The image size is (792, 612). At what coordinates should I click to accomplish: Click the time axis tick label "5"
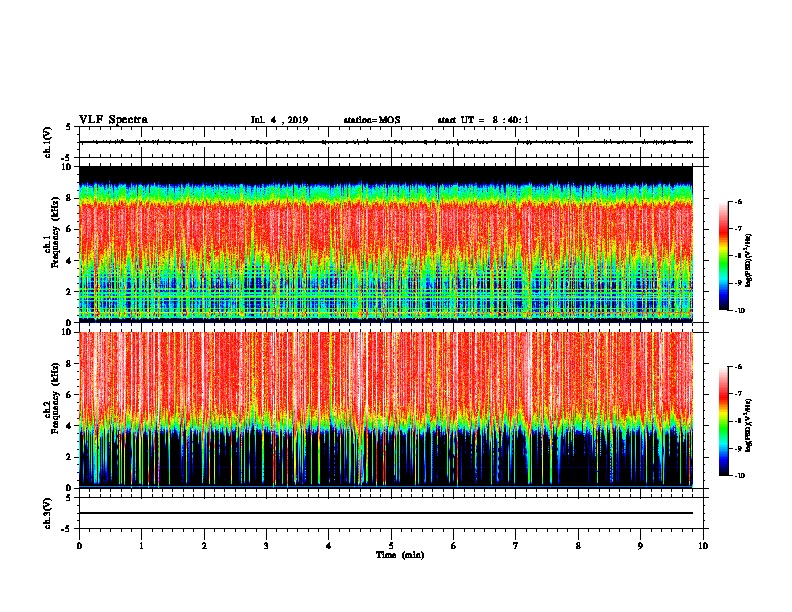tap(391, 545)
